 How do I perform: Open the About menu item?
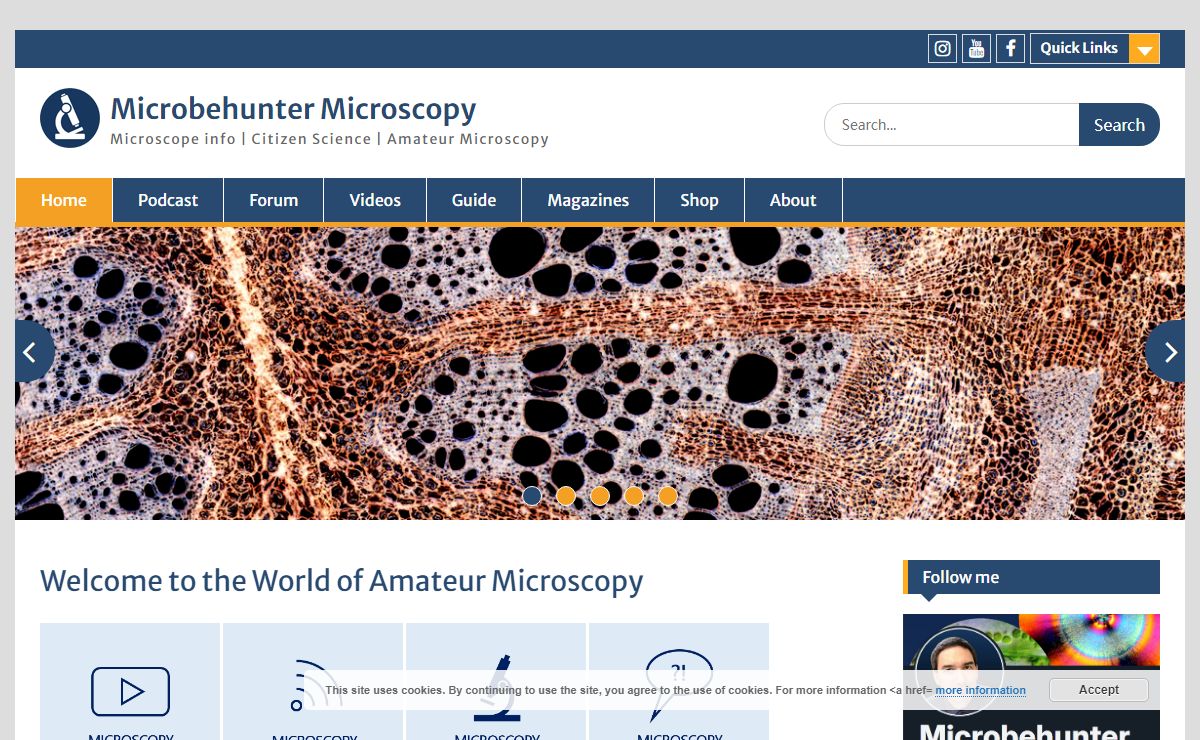(793, 200)
